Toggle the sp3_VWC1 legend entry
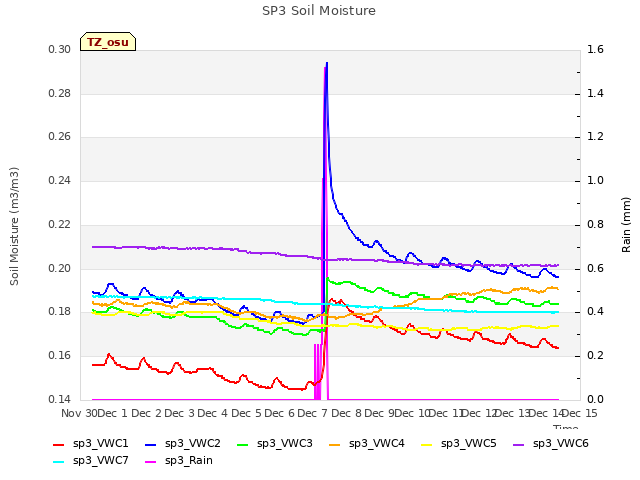This screenshot has height=480, width=640. coord(91,443)
